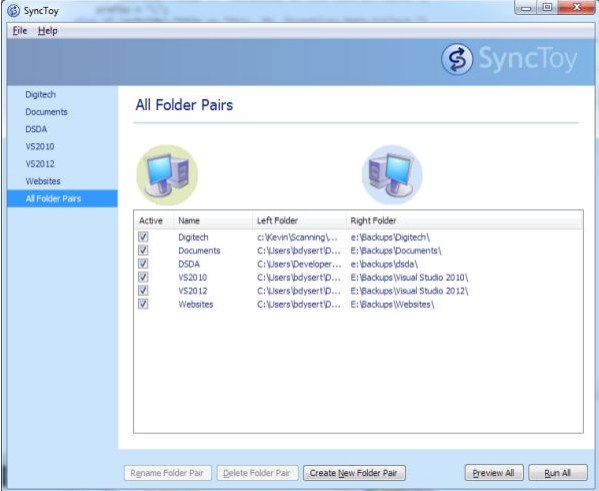Viewport: 599px width, 491px height.
Task: Uncheck the Digitech active checkbox
Action: point(143,237)
